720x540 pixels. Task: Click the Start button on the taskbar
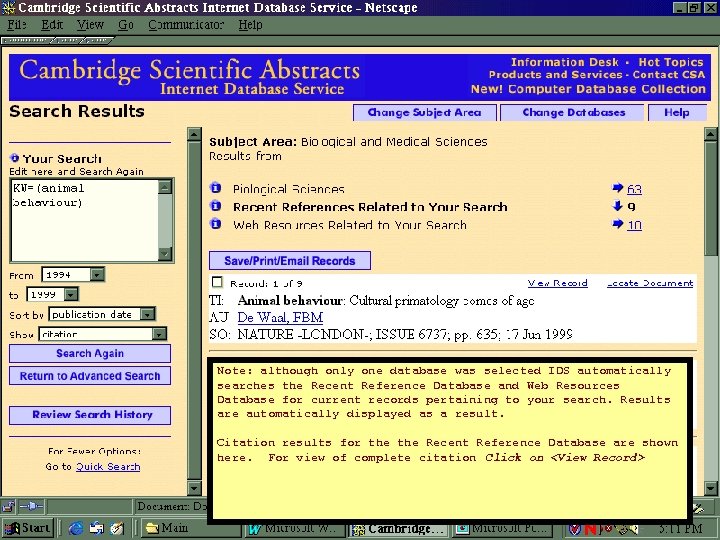pyautogui.click(x=28, y=529)
